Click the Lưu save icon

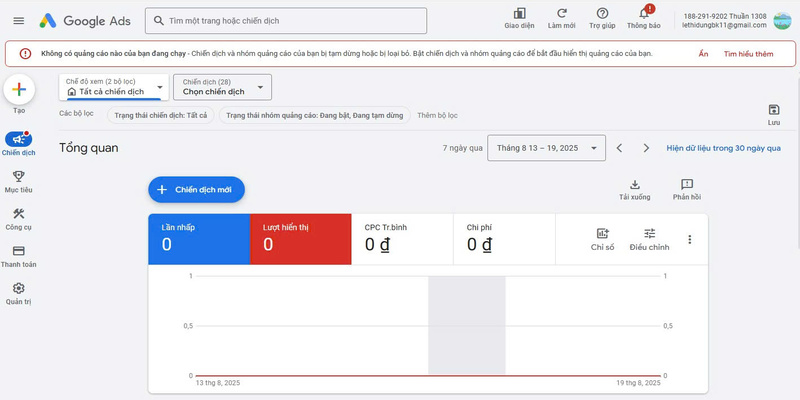tap(773, 110)
